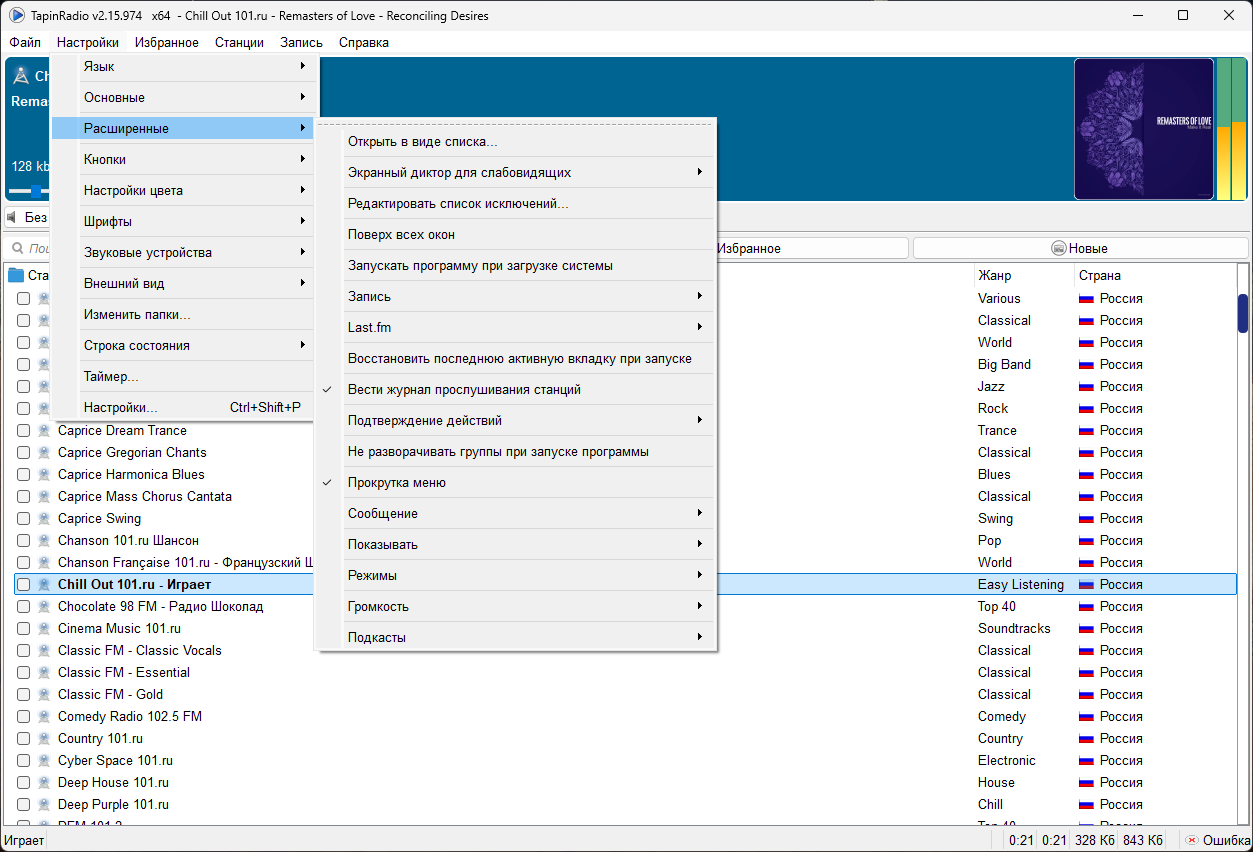The height and width of the screenshot is (852, 1253).
Task: Expand the Запись submenu arrow
Action: pos(700,296)
